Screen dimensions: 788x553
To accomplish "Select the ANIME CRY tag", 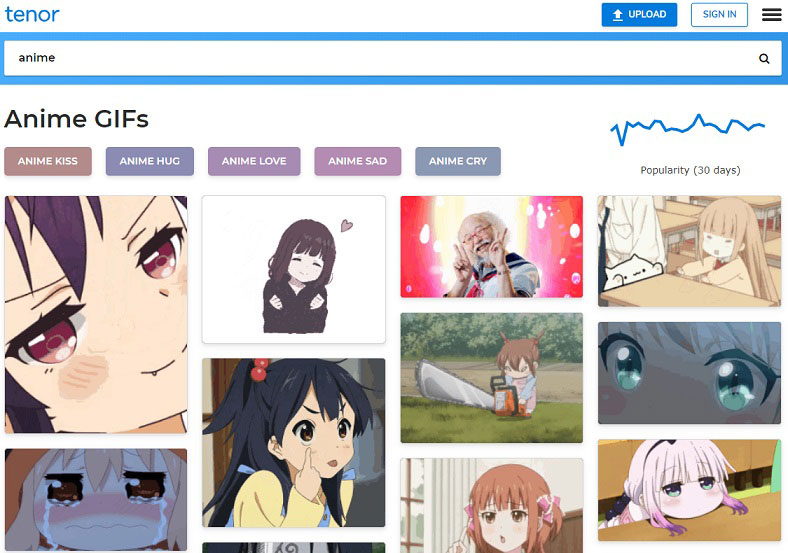I will click(458, 161).
